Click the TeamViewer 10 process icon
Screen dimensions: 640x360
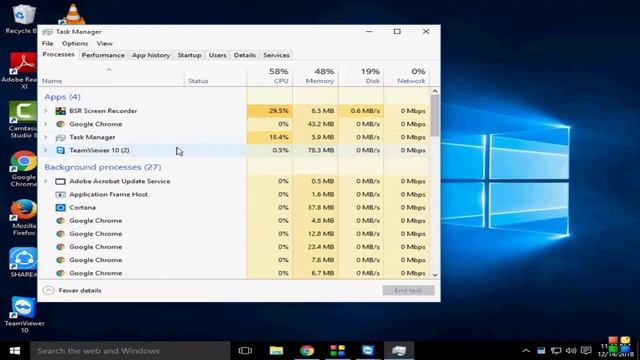pos(60,150)
